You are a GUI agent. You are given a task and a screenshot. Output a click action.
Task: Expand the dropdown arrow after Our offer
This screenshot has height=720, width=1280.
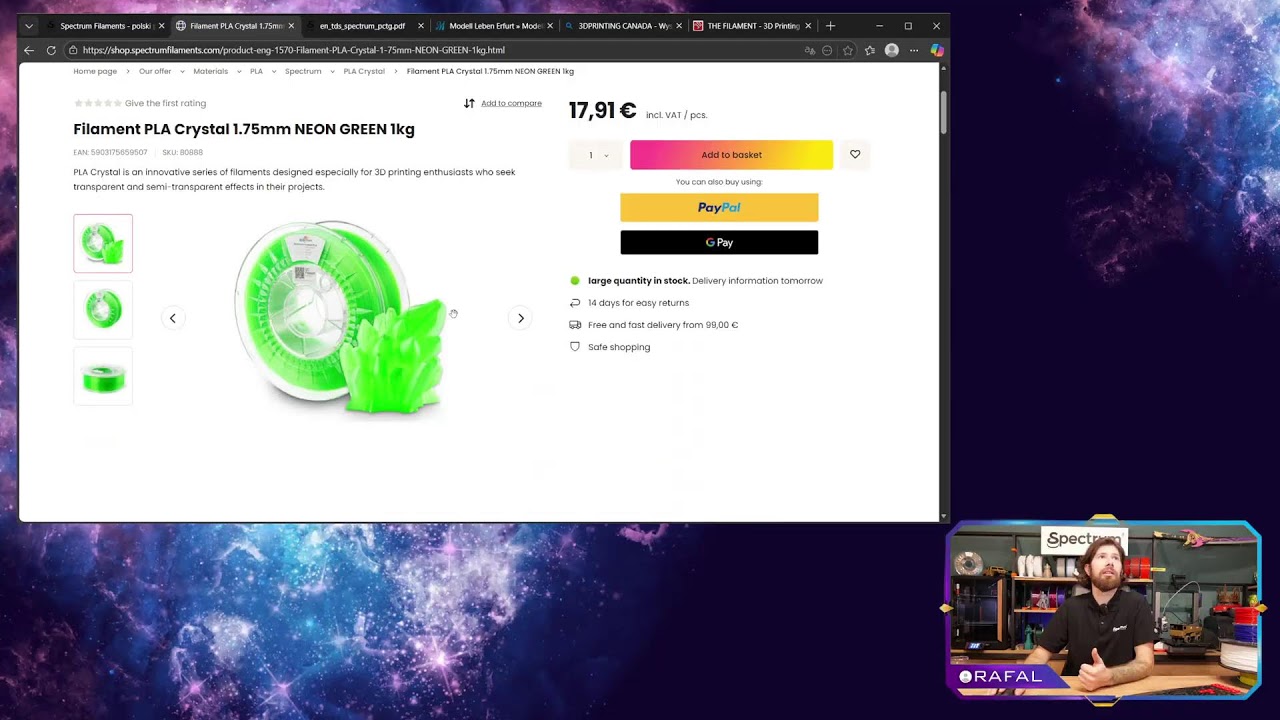182,71
